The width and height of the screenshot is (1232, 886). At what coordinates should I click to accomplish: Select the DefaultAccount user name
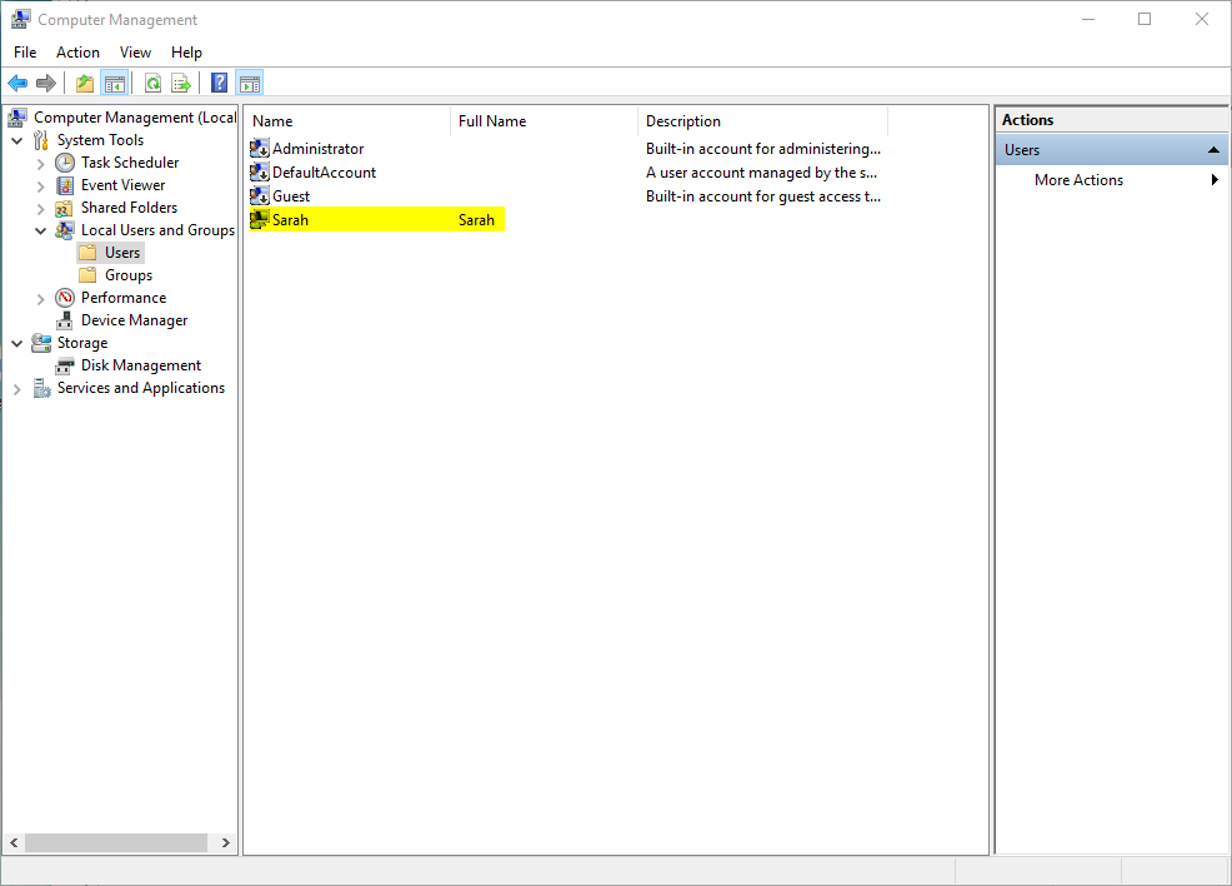coord(324,172)
